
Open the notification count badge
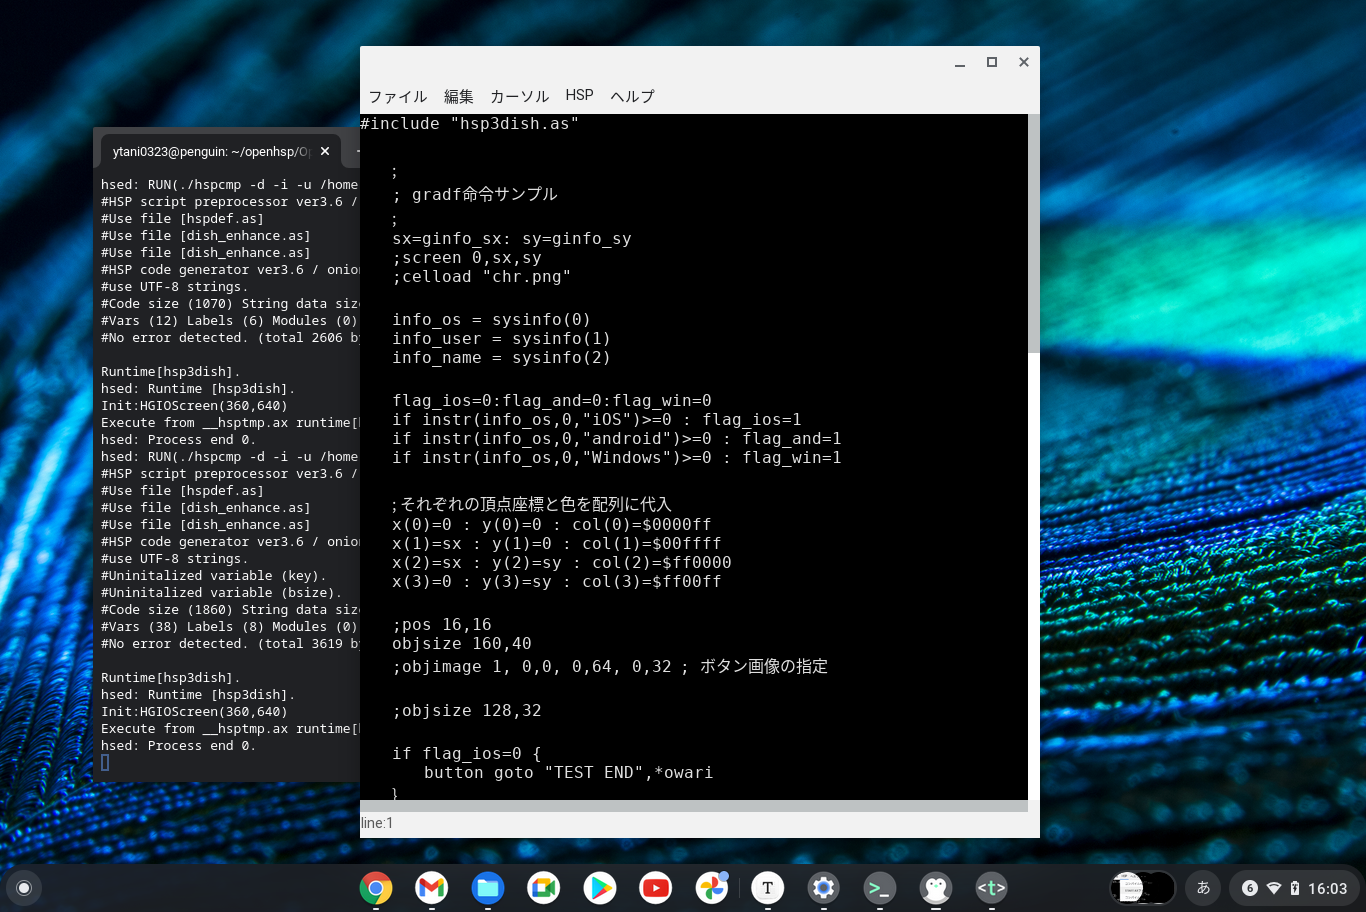[1250, 888]
